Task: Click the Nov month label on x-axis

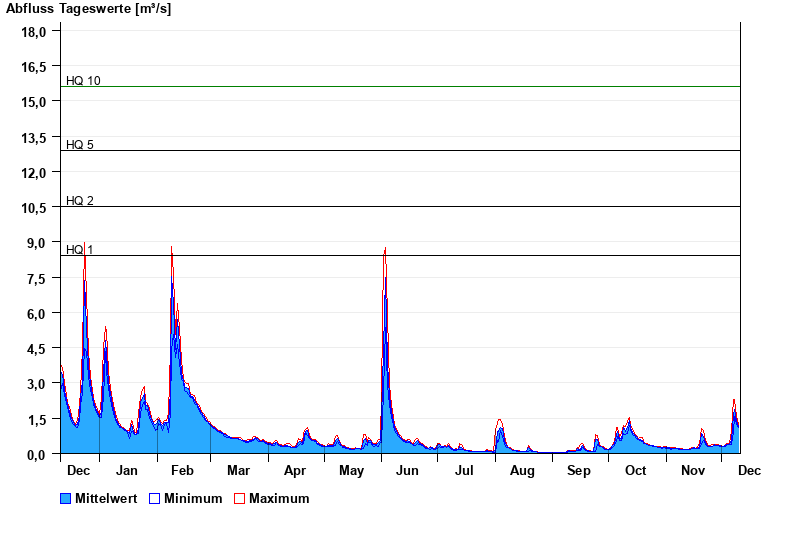Action: [x=692, y=470]
